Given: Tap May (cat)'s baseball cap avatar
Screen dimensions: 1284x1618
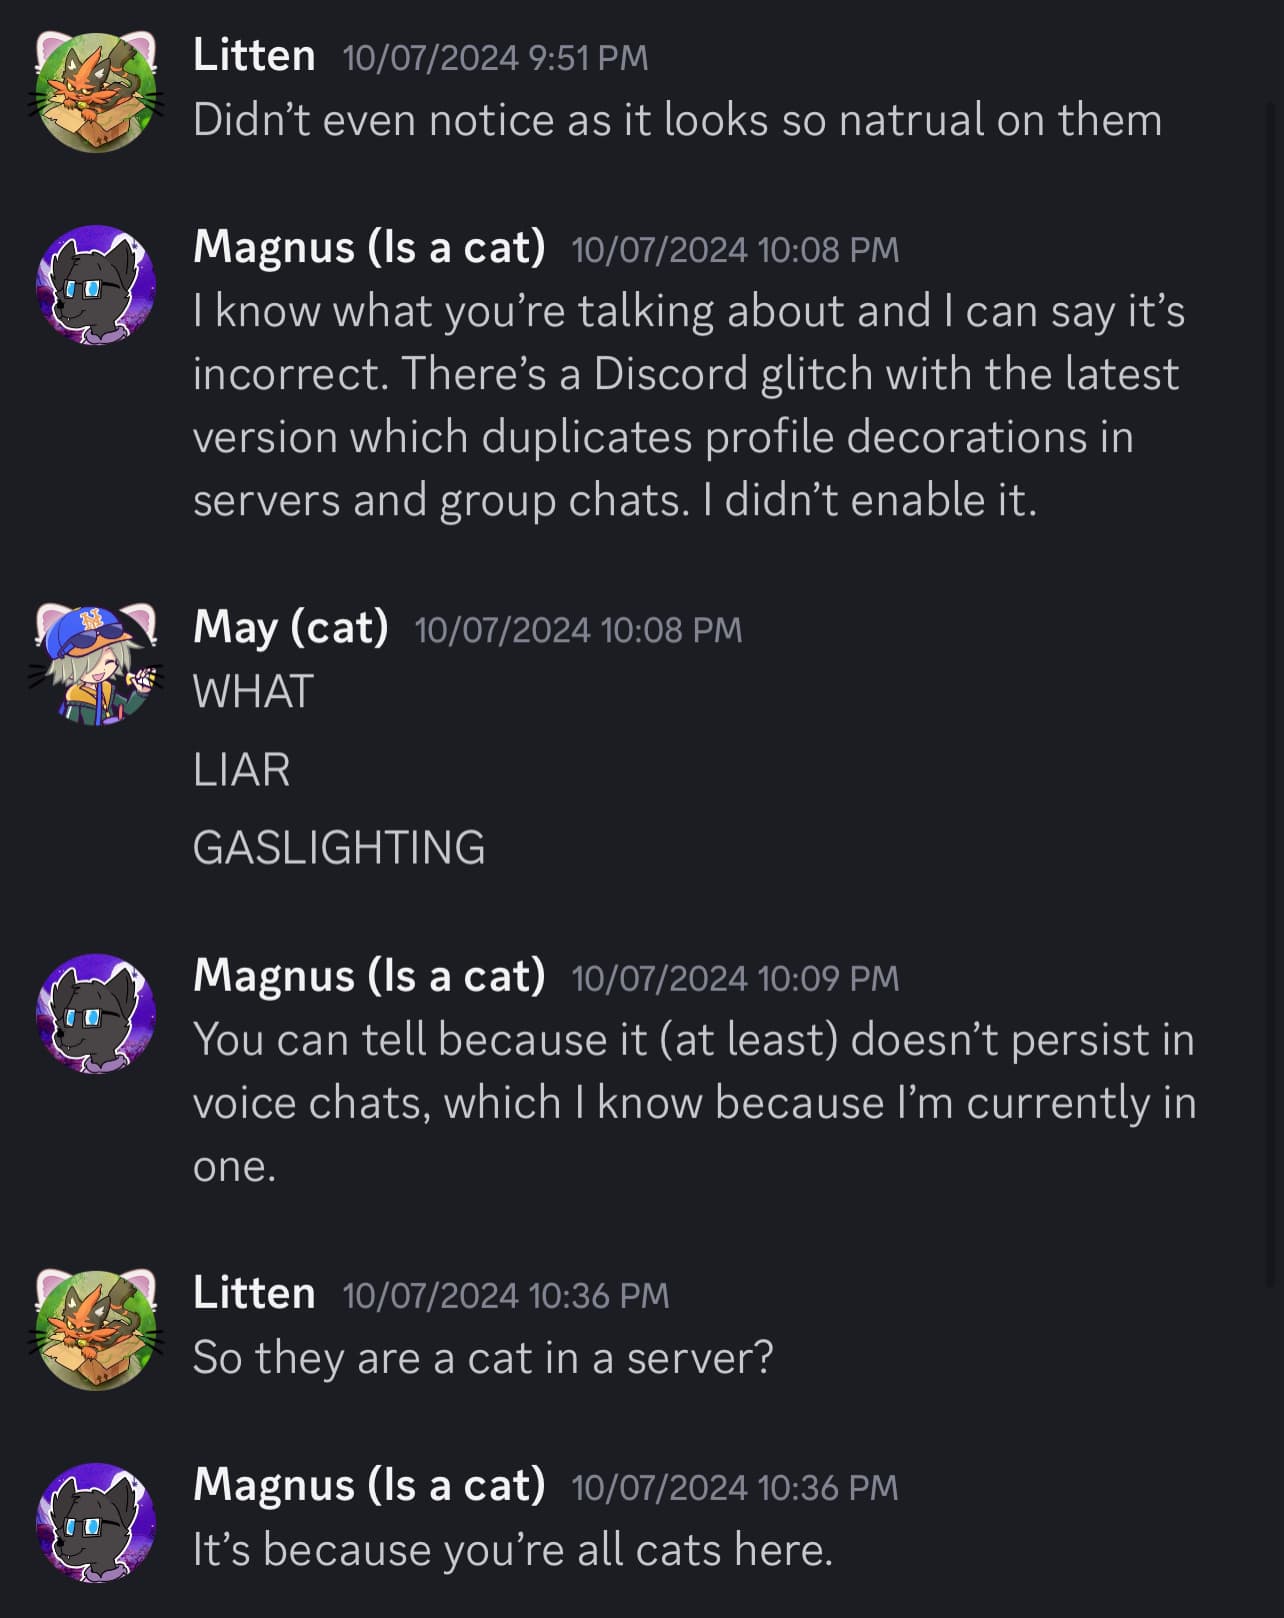Looking at the screenshot, I should coord(96,664).
